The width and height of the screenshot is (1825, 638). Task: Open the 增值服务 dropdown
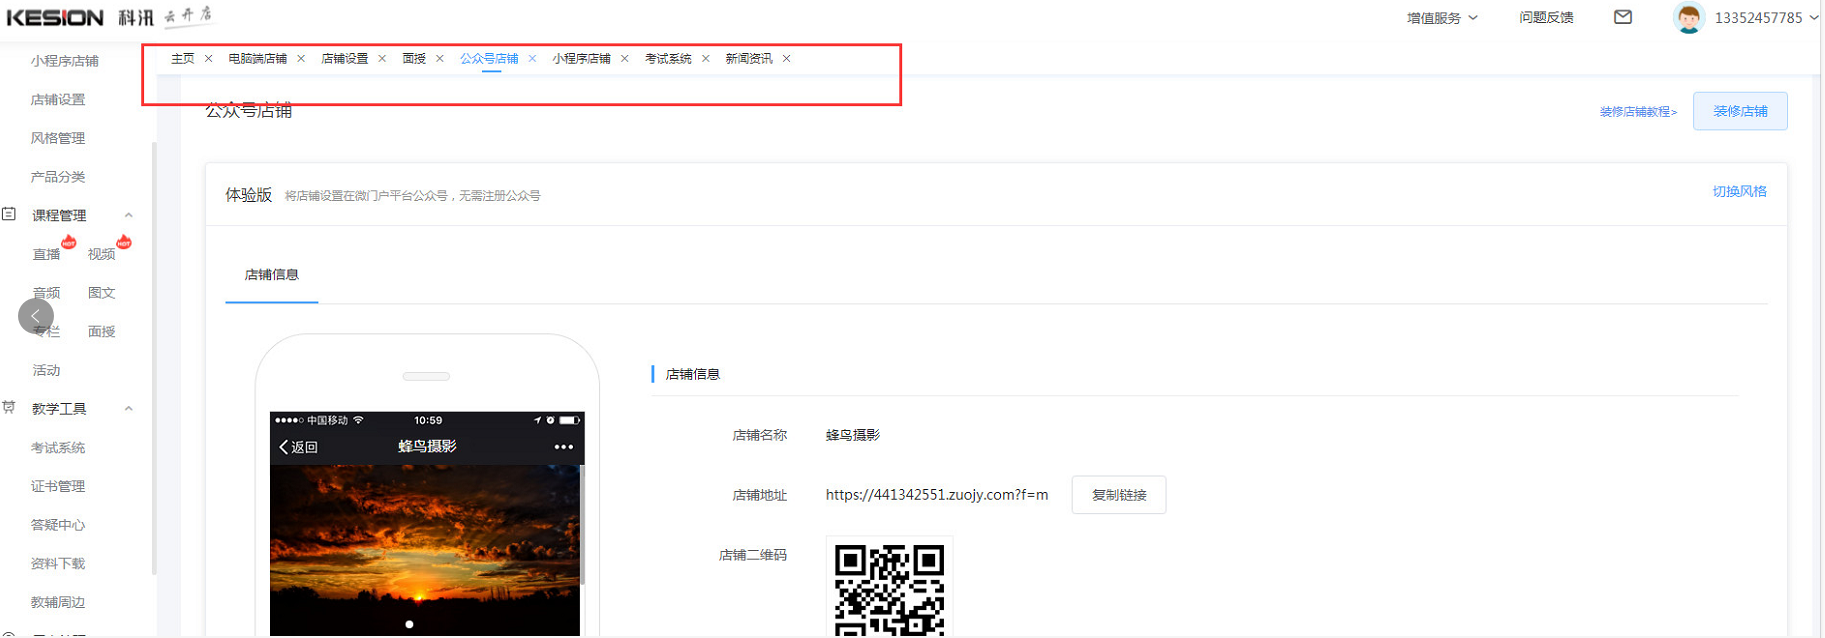click(1441, 18)
